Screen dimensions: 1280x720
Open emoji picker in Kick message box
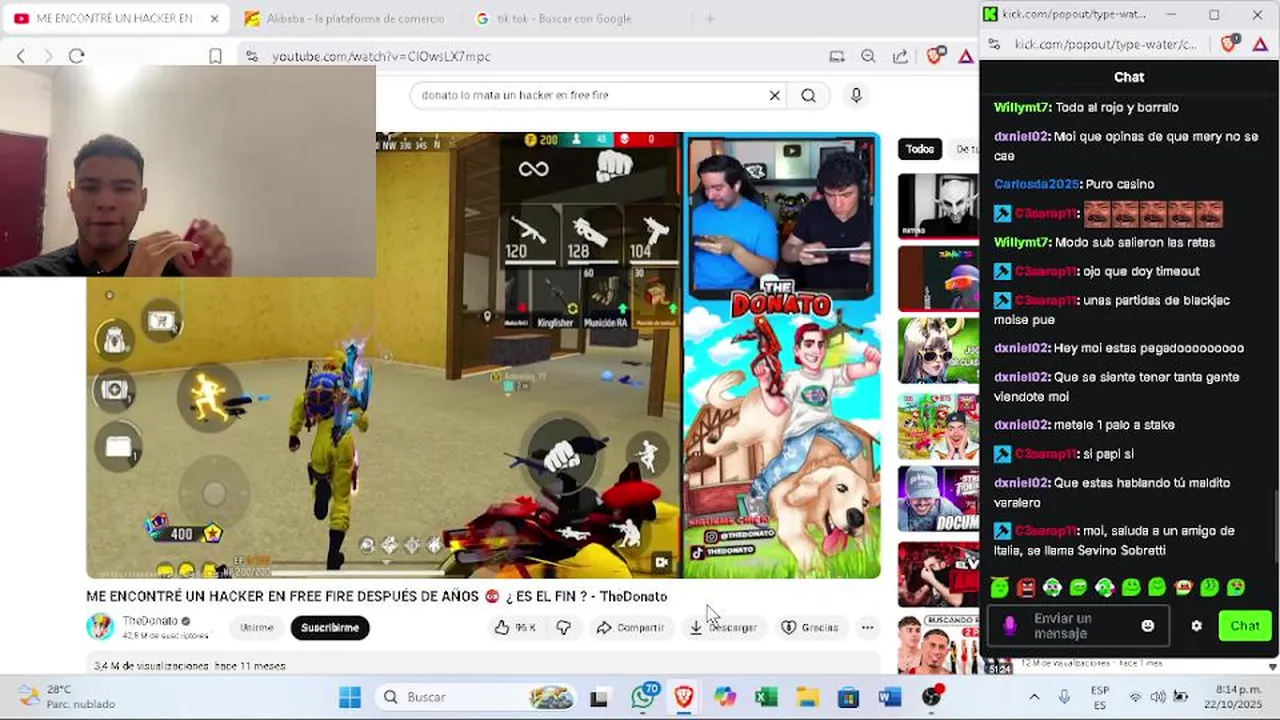(1148, 626)
